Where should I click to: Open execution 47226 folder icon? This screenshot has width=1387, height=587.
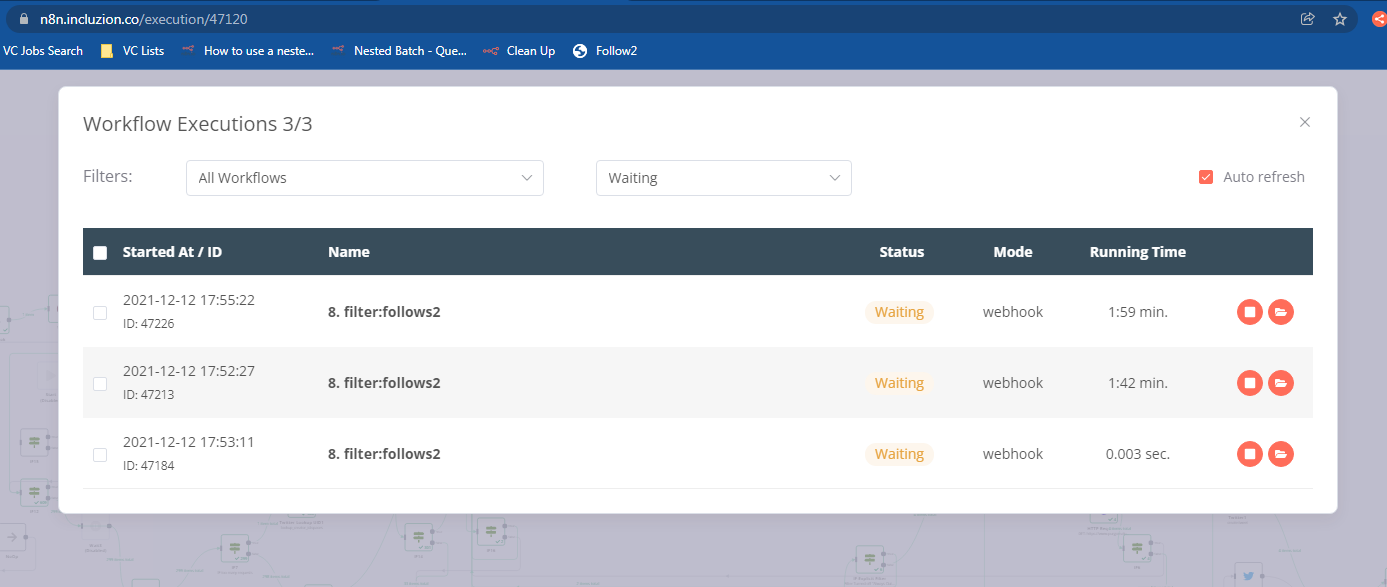coord(1280,312)
